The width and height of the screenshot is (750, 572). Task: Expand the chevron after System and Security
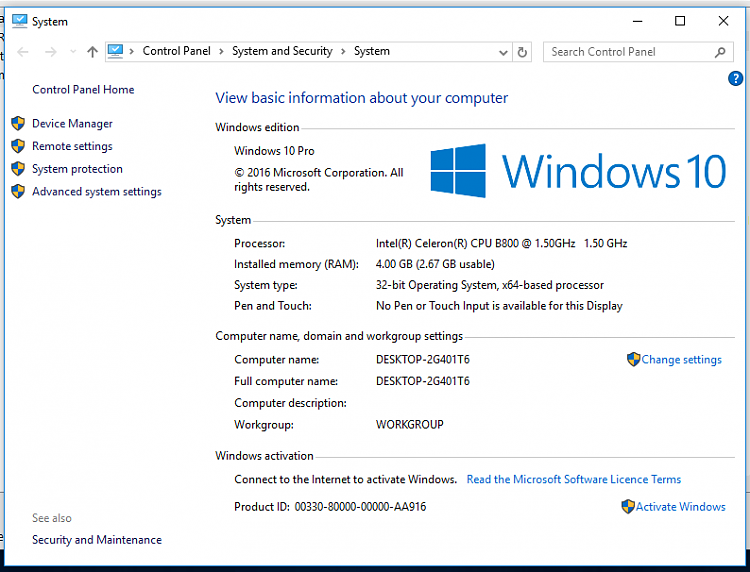(x=343, y=52)
